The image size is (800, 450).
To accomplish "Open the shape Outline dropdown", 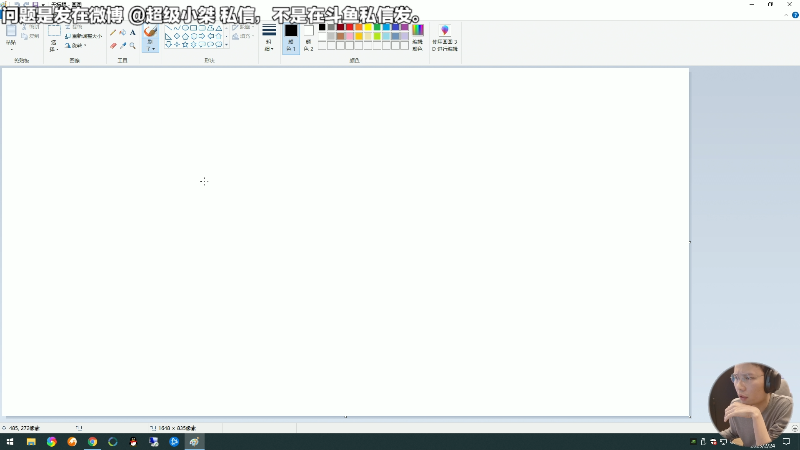I will (x=243, y=27).
